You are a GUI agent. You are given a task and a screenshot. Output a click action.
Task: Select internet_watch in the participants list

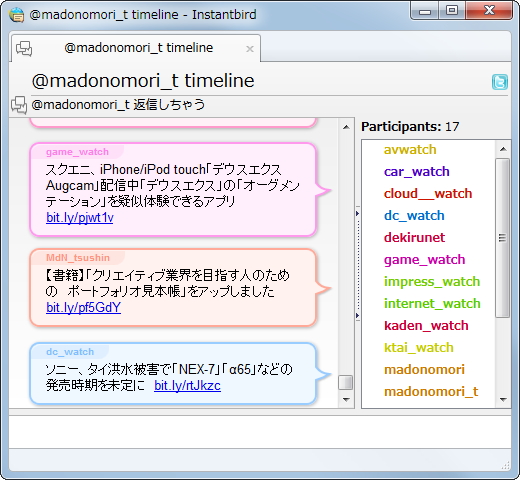(x=432, y=304)
